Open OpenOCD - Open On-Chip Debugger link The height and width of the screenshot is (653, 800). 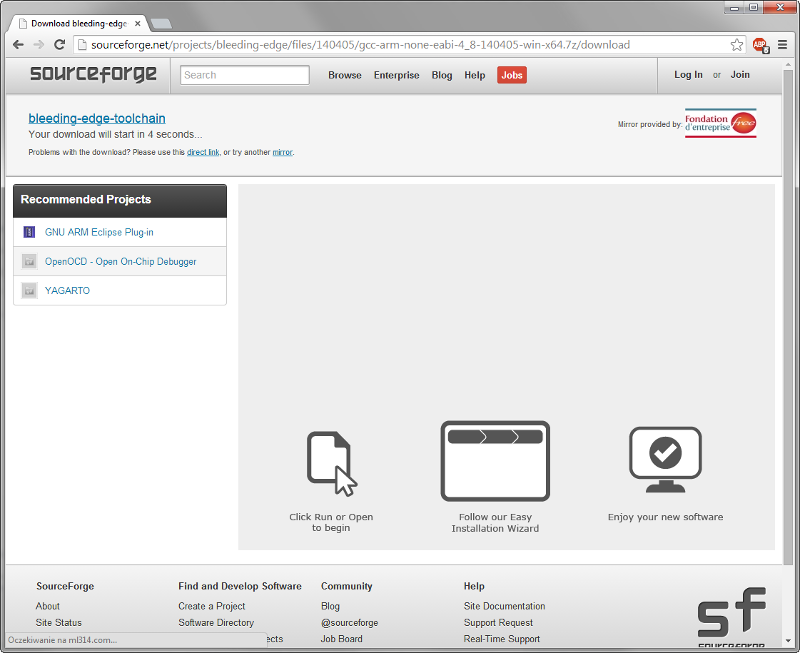coord(120,261)
